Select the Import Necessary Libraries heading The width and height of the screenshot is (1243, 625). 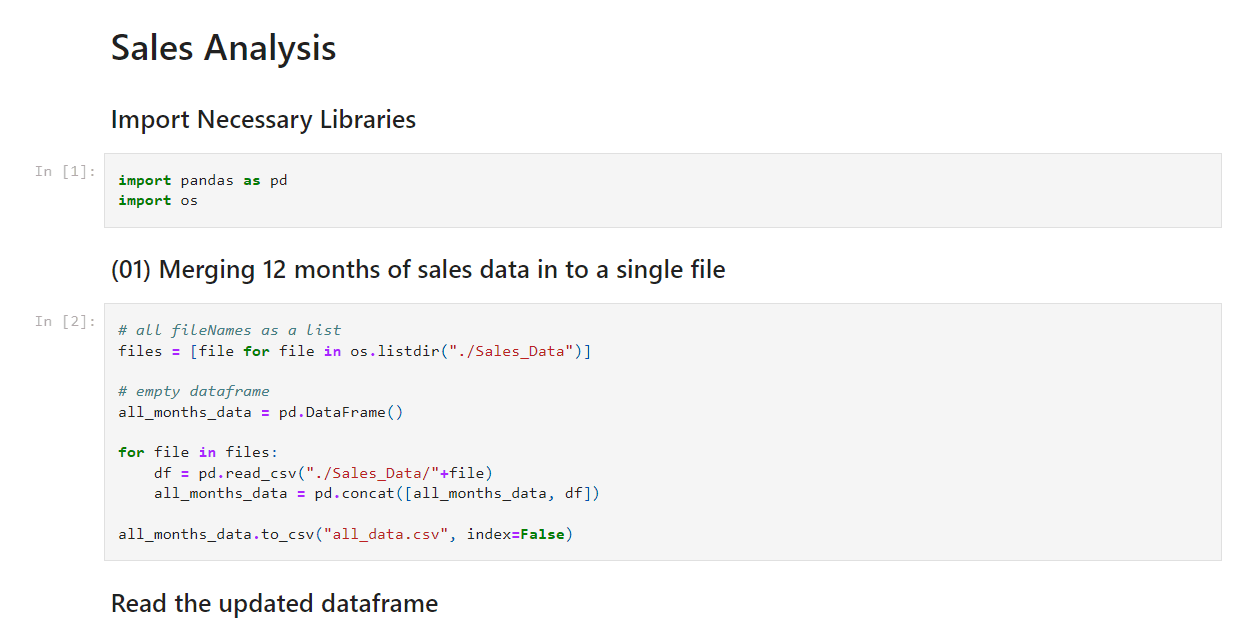coord(263,119)
